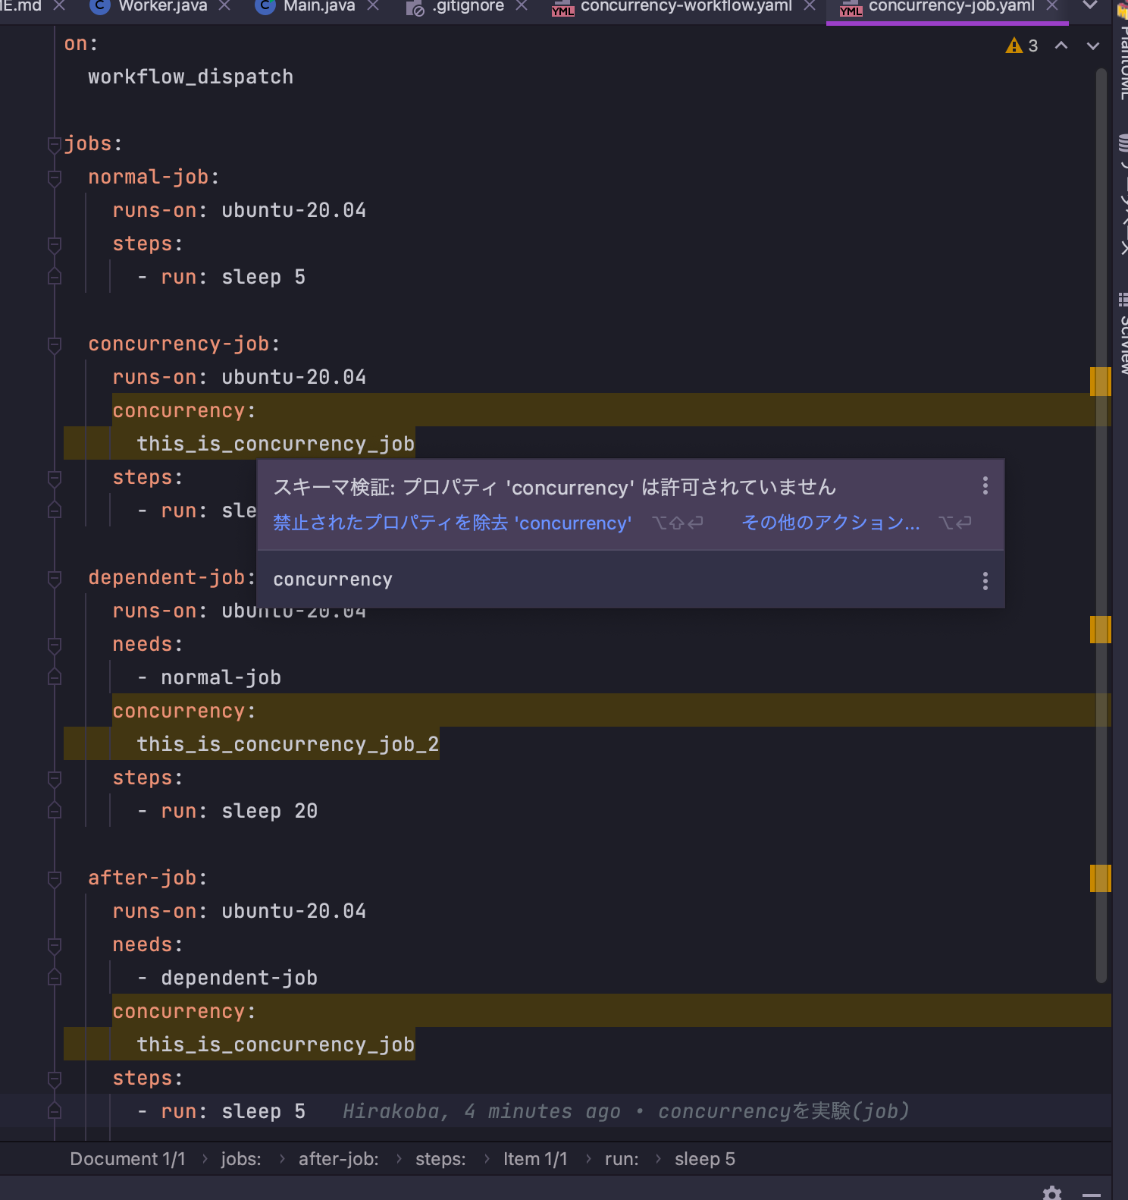Go to previous highlighted problem arrow

click(x=1061, y=46)
